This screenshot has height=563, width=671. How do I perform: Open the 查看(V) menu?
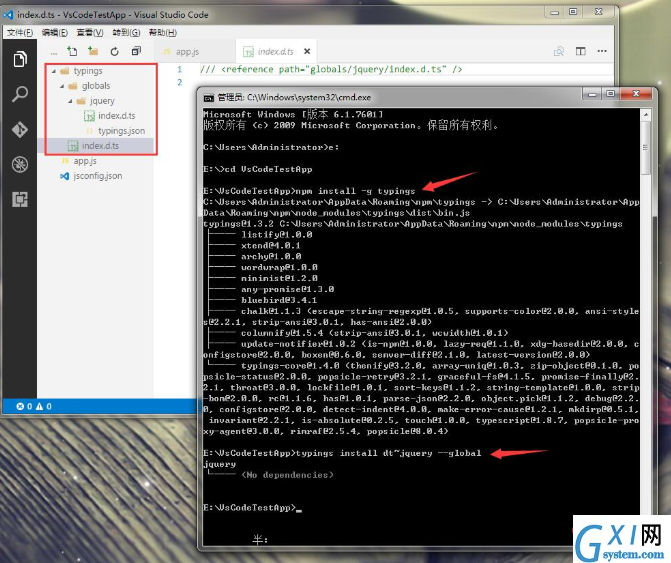[x=90, y=33]
